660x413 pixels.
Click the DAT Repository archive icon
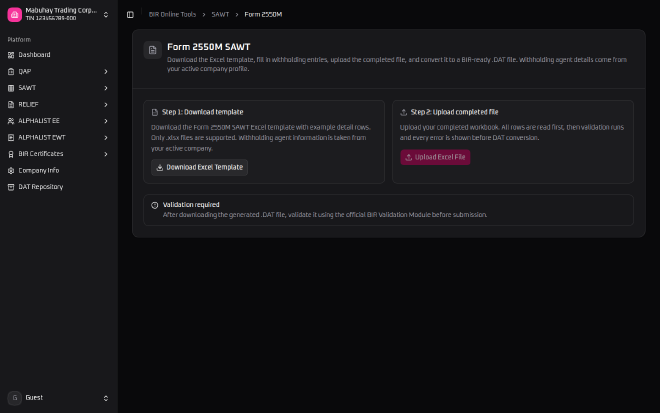[x=11, y=187]
